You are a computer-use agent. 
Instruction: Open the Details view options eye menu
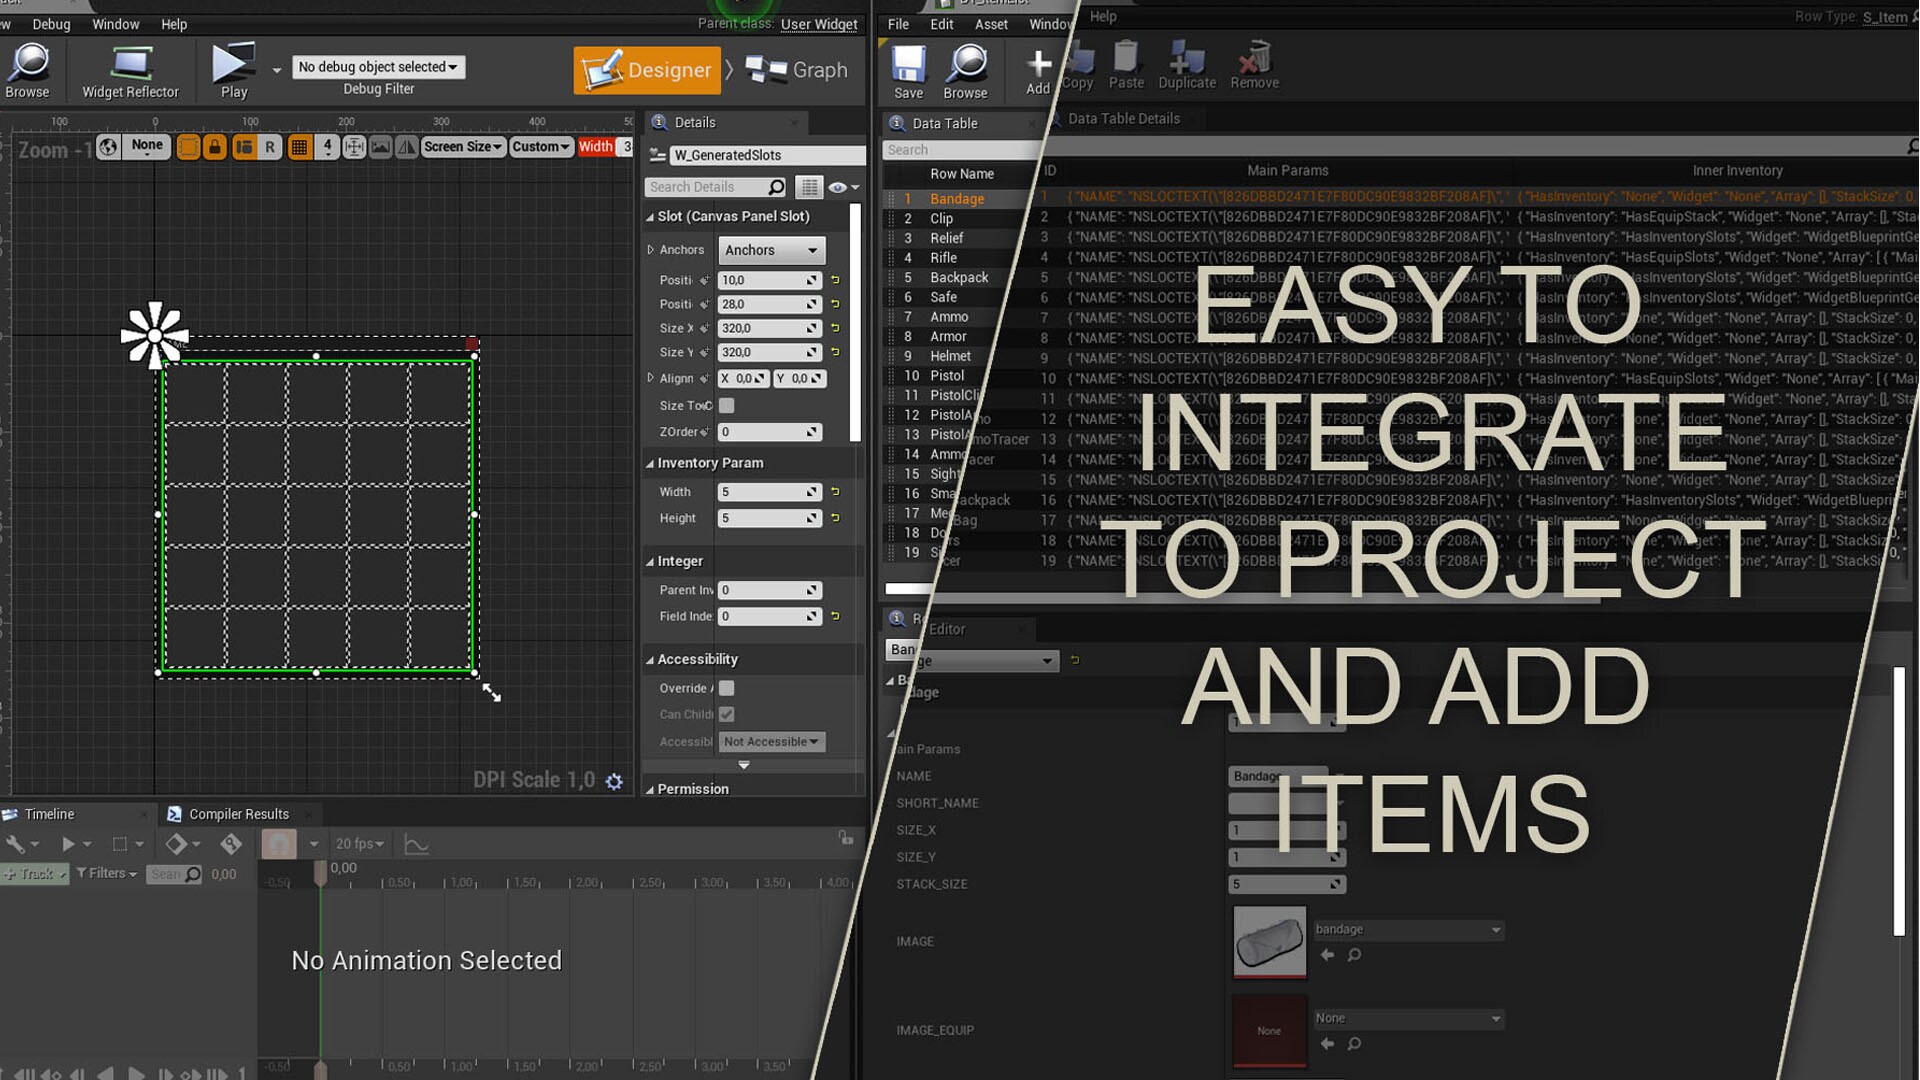(x=843, y=187)
